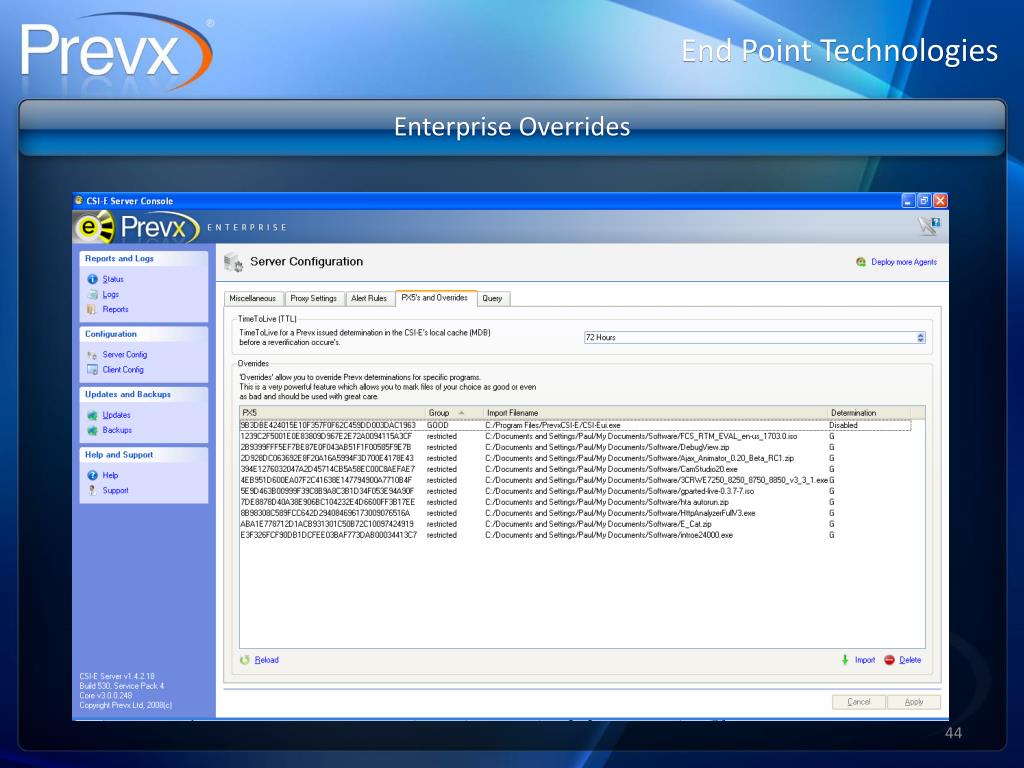The height and width of the screenshot is (768, 1024).
Task: Open the Status link
Action: tap(113, 279)
